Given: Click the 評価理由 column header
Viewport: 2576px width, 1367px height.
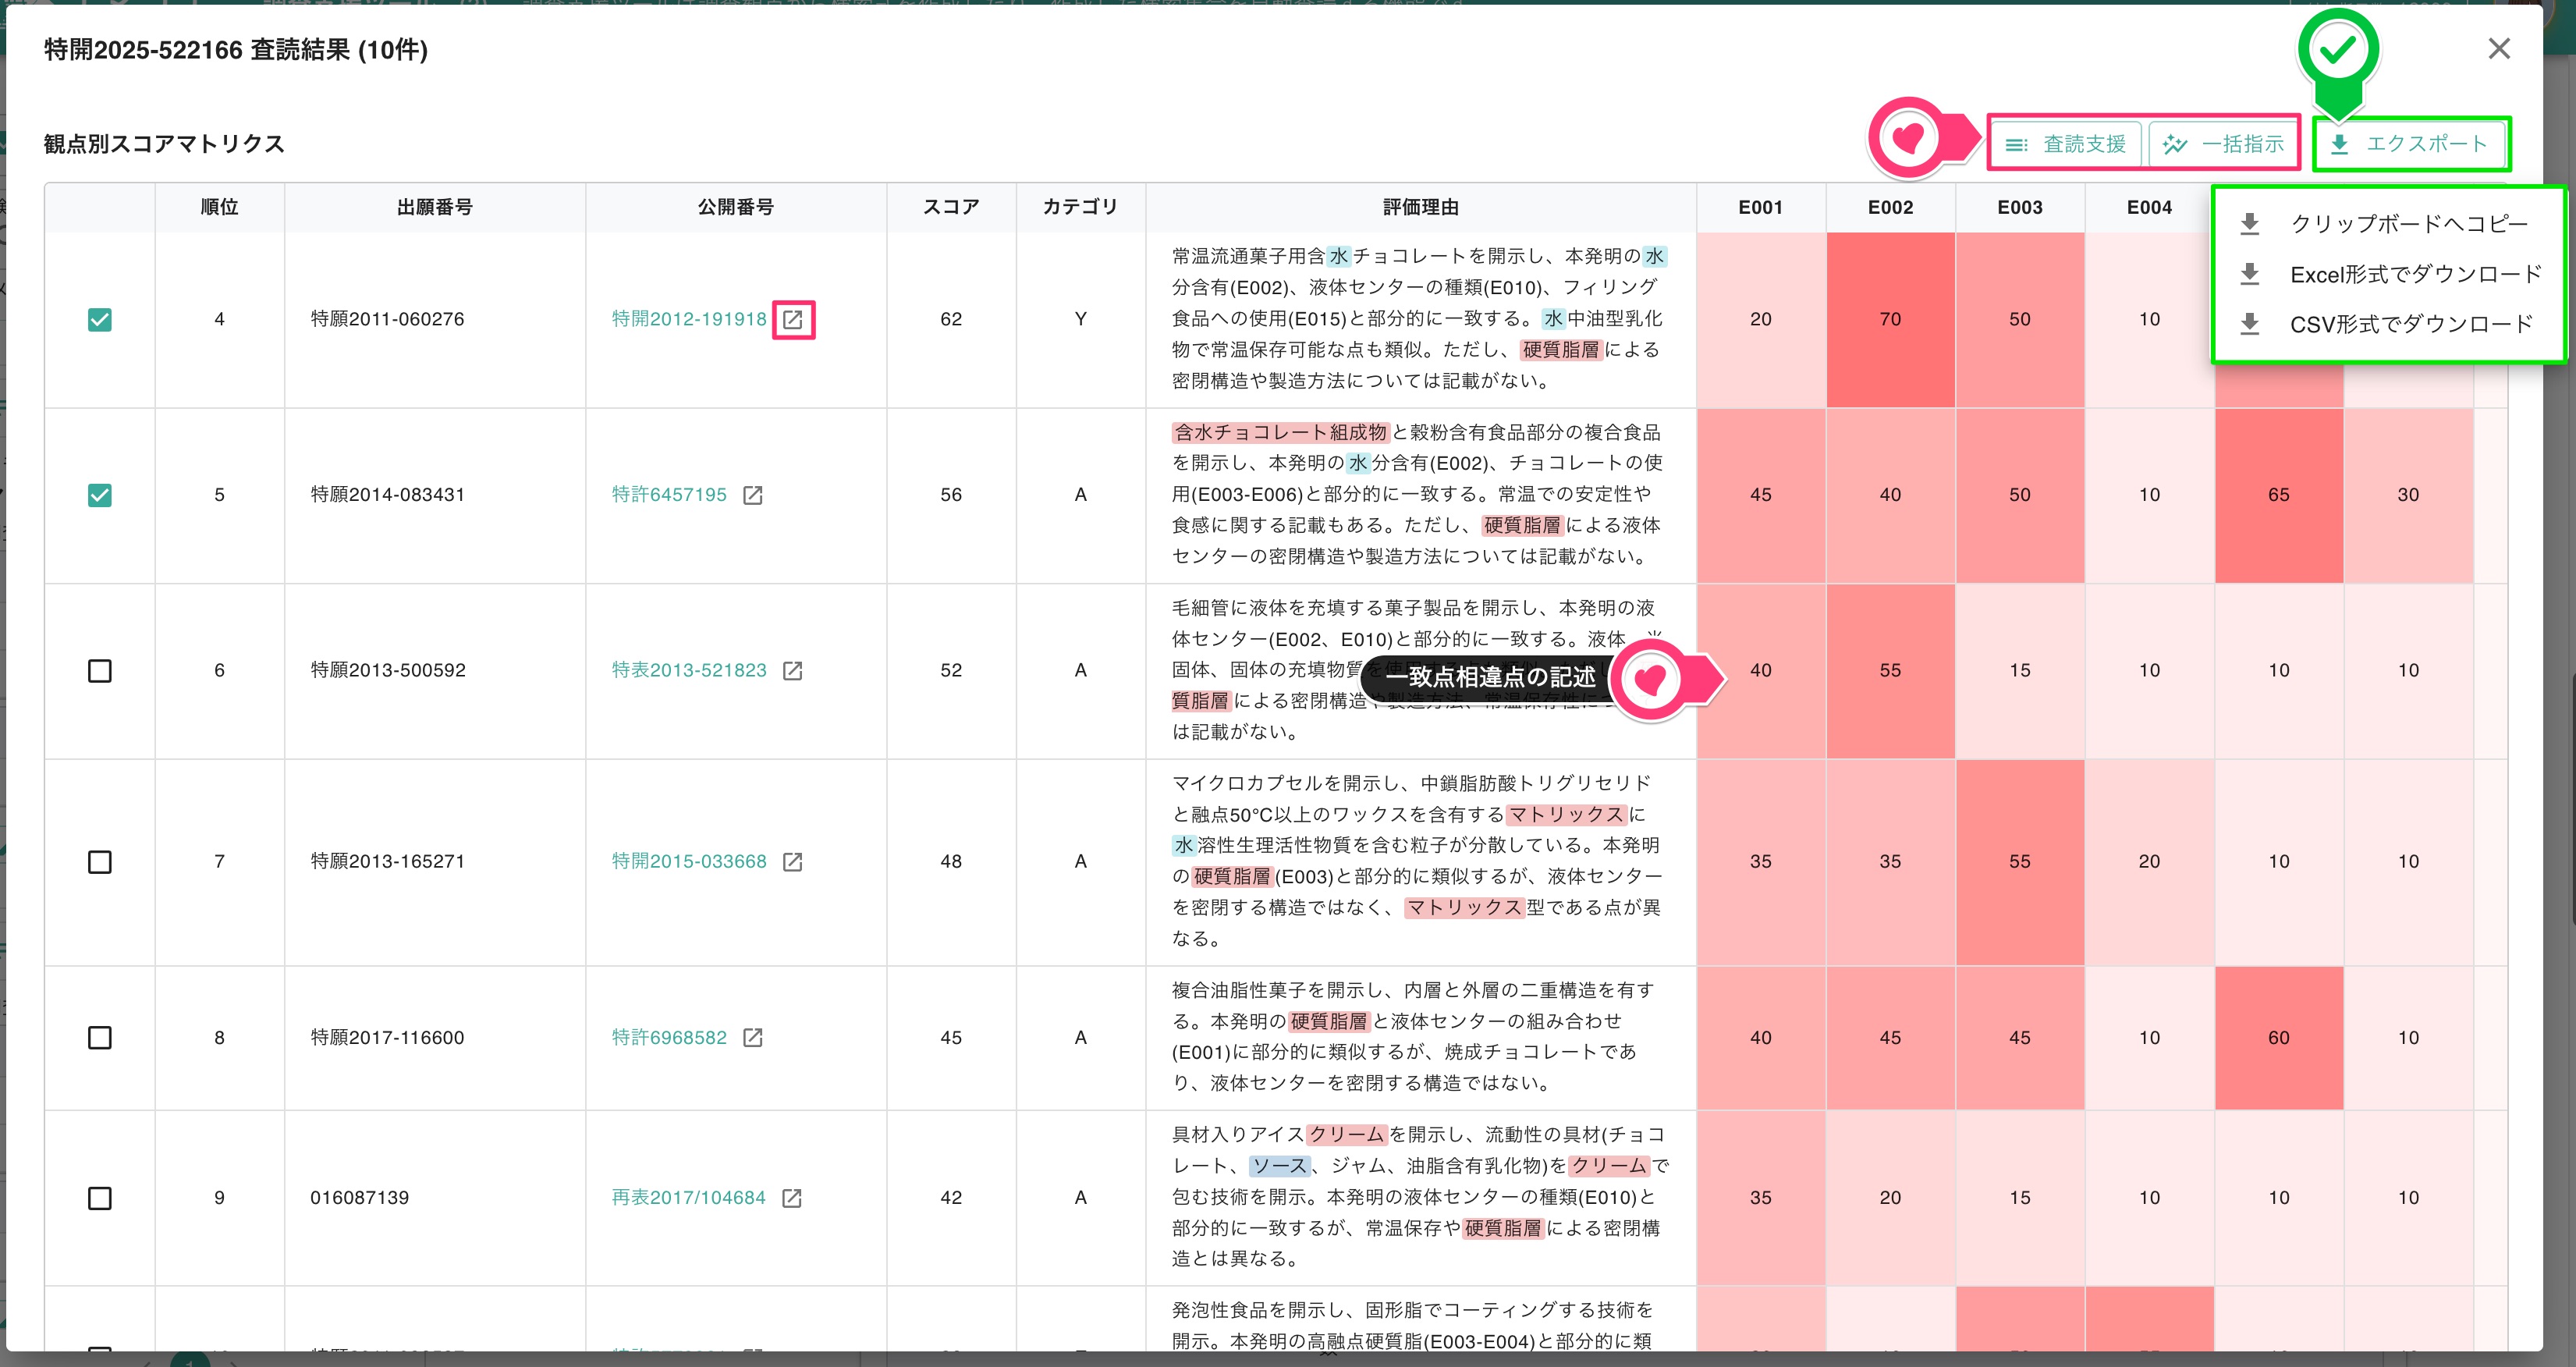Looking at the screenshot, I should (1421, 208).
